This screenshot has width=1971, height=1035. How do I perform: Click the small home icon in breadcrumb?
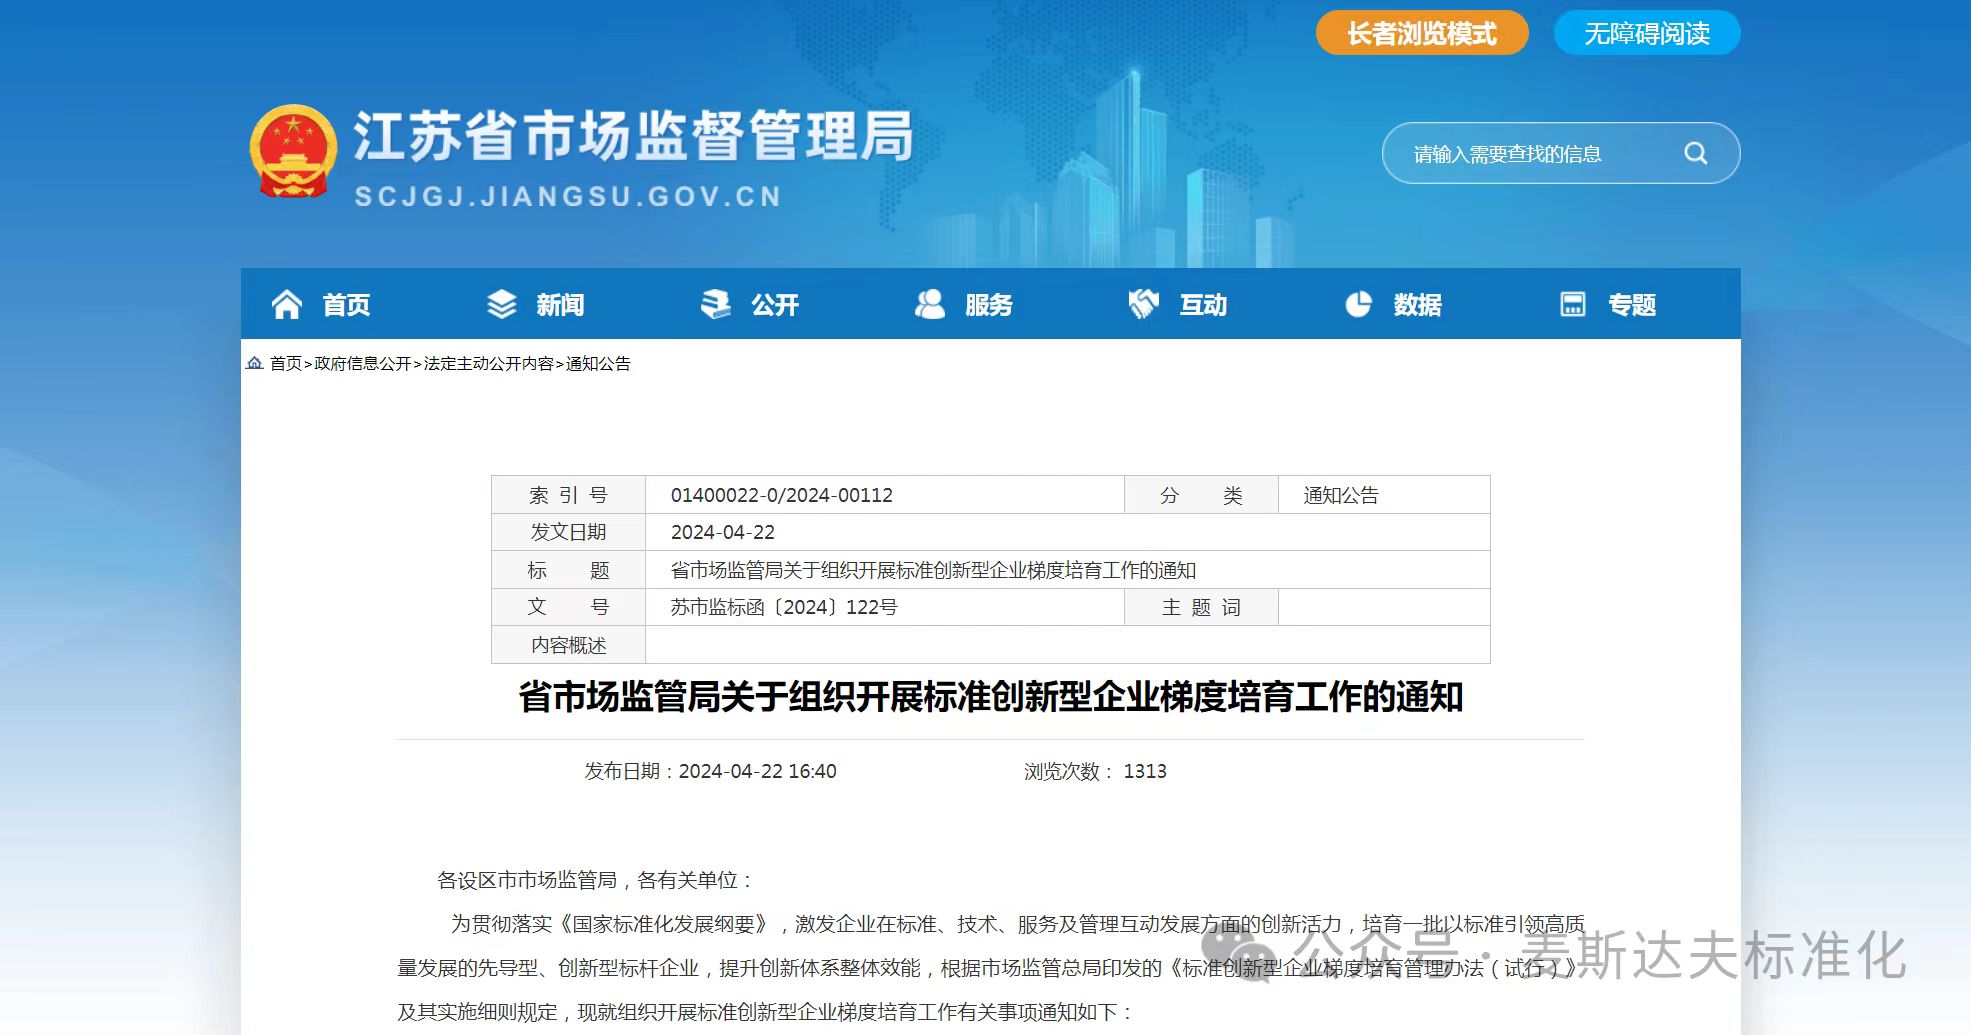click(x=255, y=363)
